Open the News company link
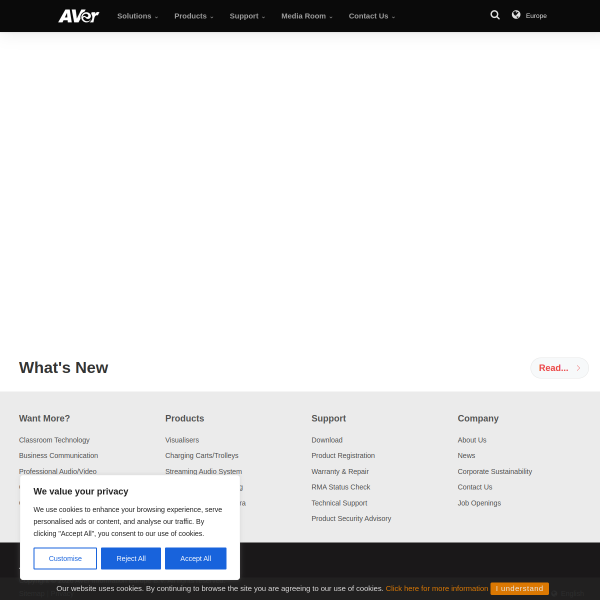Viewport: 600px width, 600px height. 466,455
